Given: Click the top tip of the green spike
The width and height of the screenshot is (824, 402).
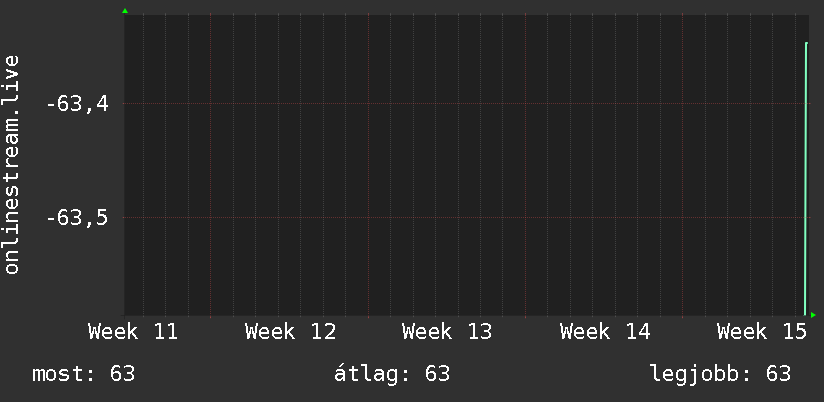Looking at the screenshot, I should tap(806, 44).
